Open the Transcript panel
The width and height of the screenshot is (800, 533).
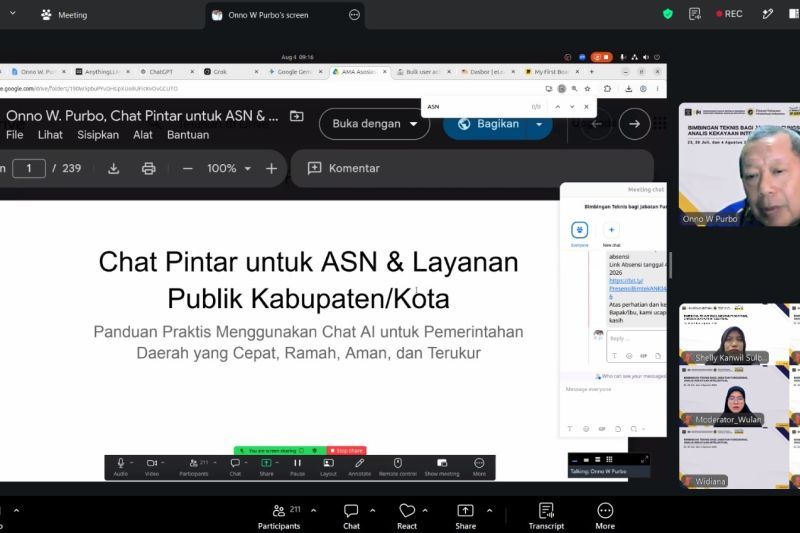click(x=546, y=517)
